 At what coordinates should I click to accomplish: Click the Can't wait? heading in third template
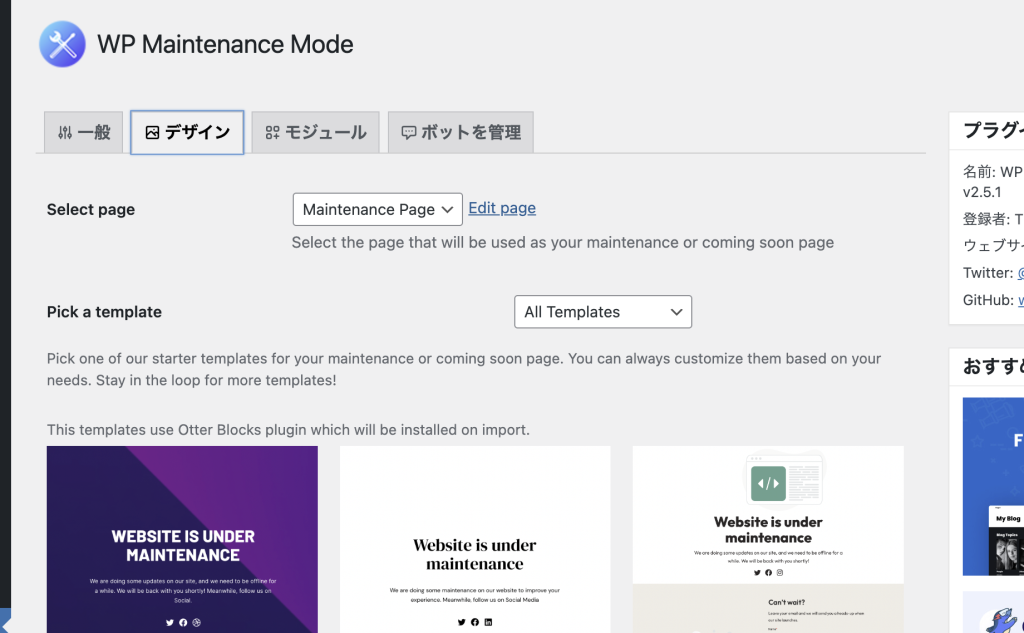[x=786, y=602]
